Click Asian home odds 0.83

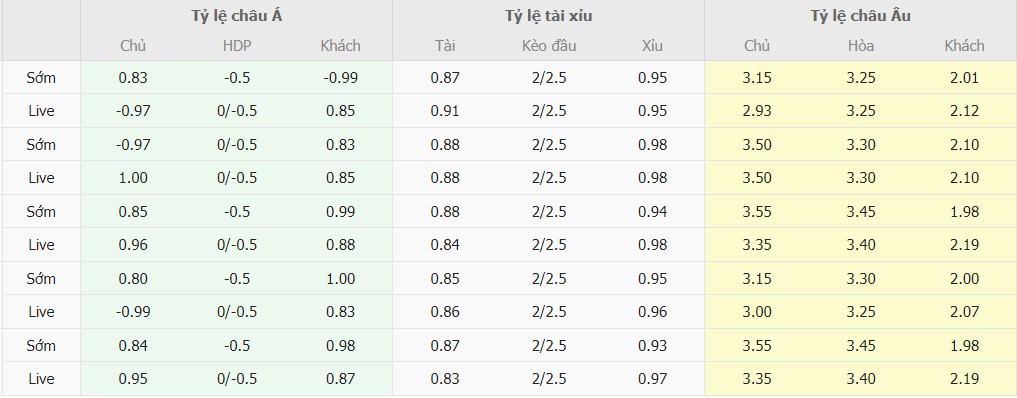(133, 78)
